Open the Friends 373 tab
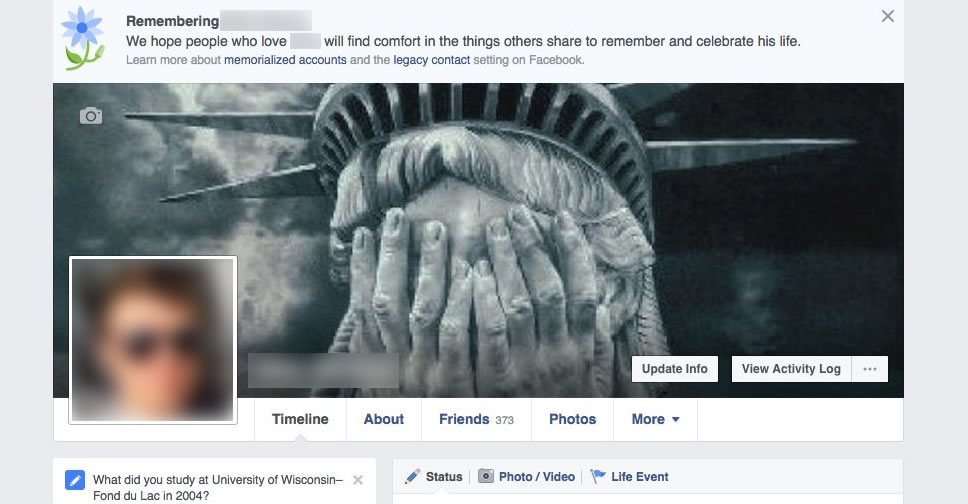Image resolution: width=968 pixels, height=504 pixels. click(476, 419)
